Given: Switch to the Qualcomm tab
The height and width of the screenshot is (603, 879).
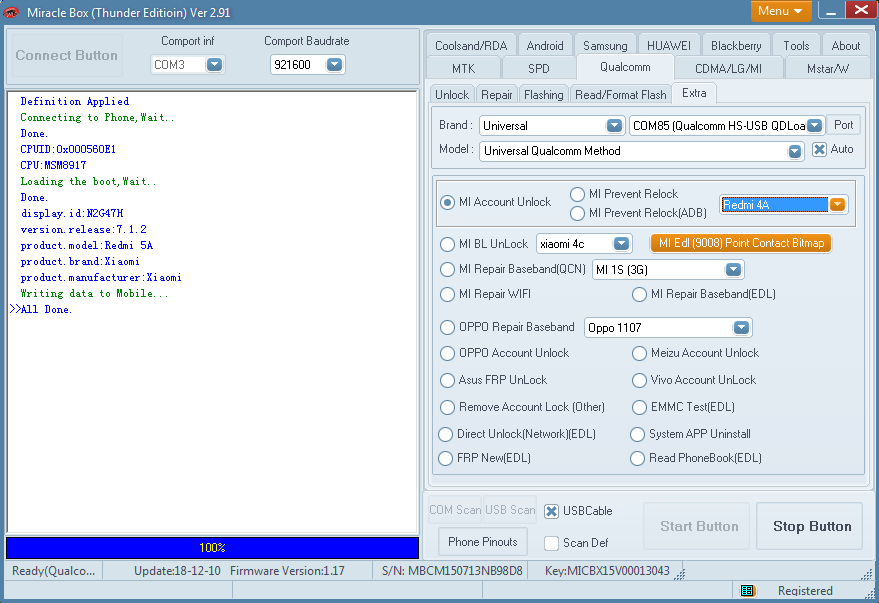Looking at the screenshot, I should click(625, 67).
